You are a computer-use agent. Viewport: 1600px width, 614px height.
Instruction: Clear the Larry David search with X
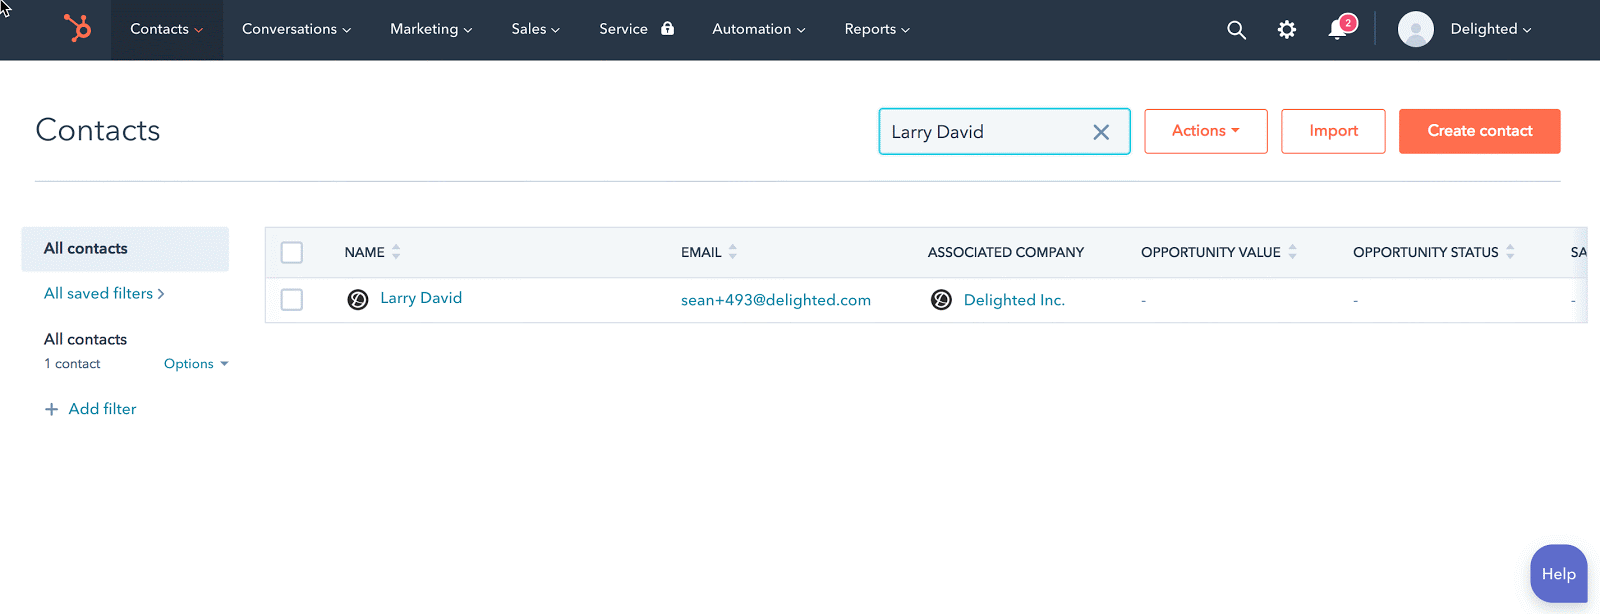click(x=1101, y=132)
